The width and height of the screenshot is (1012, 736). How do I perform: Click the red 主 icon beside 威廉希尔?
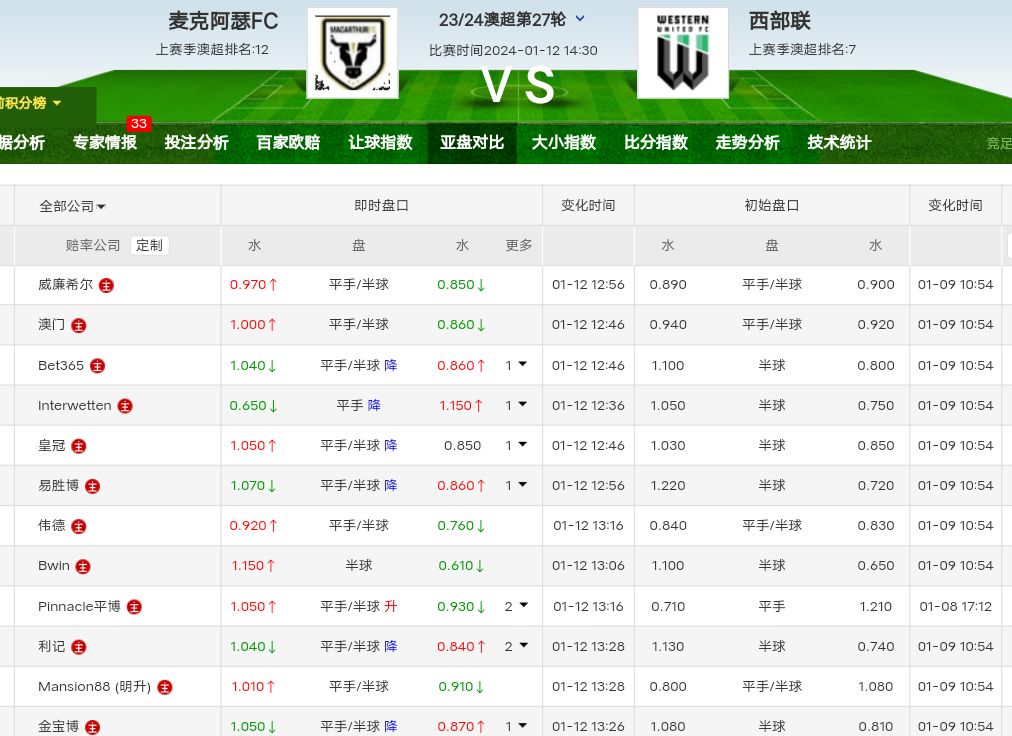[107, 285]
